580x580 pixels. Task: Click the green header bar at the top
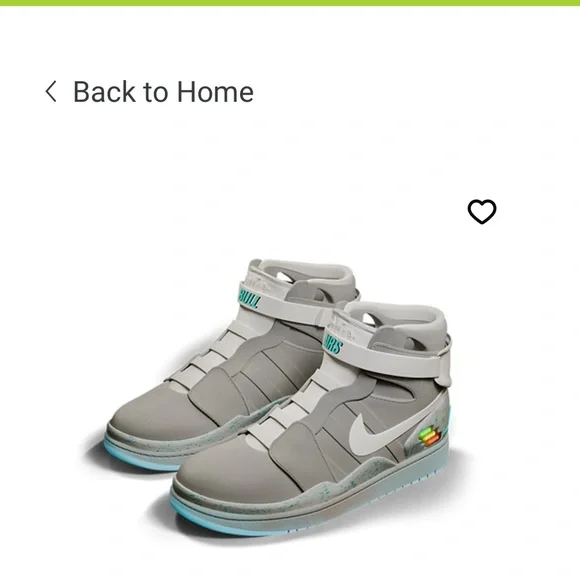[290, 3]
